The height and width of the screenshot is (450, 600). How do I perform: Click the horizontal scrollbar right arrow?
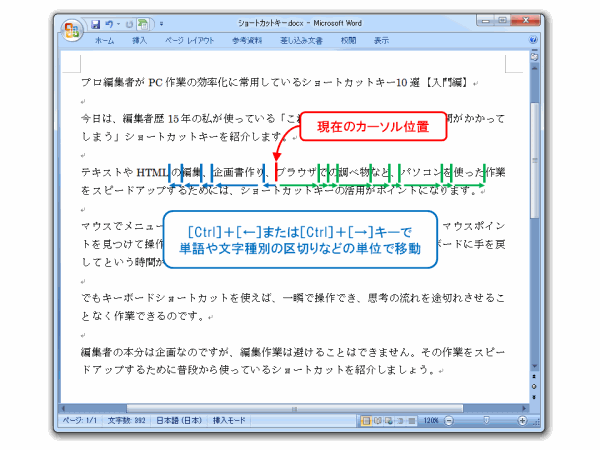(525, 408)
